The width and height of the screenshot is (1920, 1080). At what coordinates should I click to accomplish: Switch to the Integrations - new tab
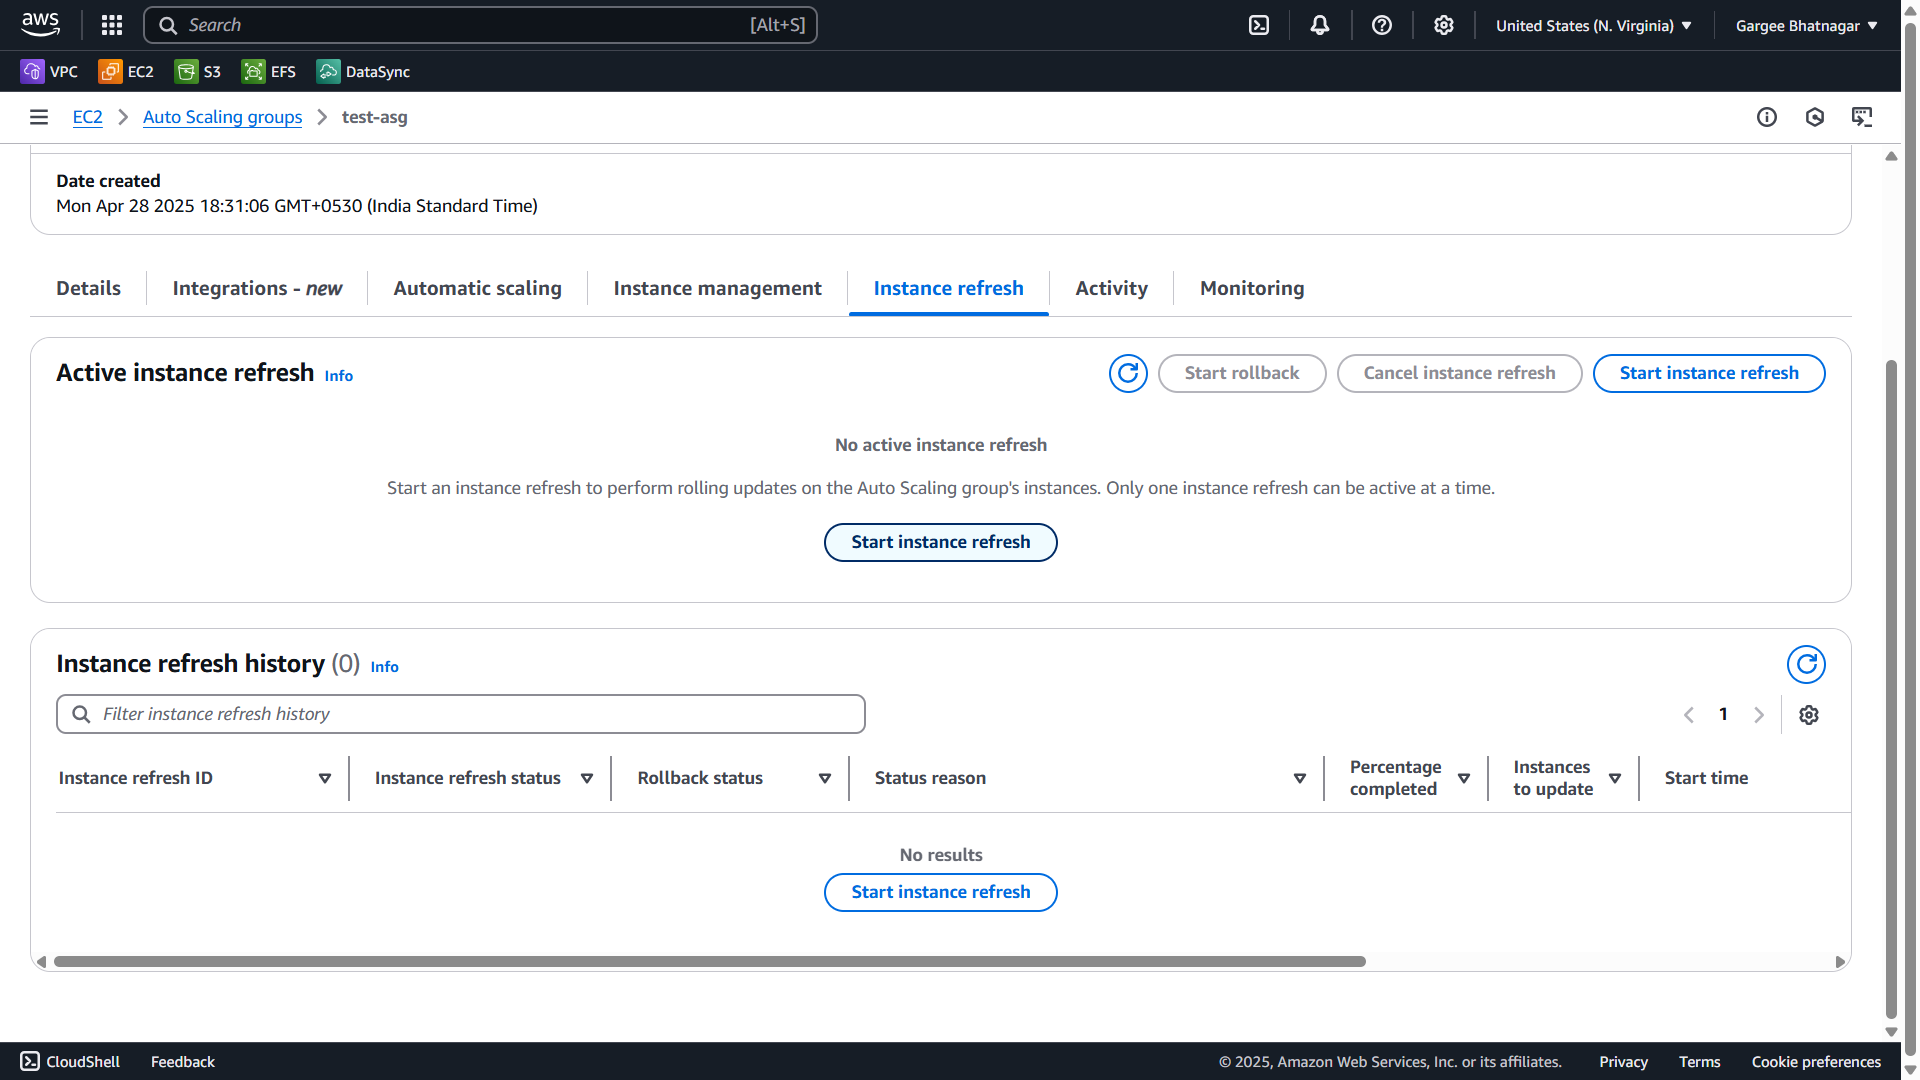pos(257,288)
